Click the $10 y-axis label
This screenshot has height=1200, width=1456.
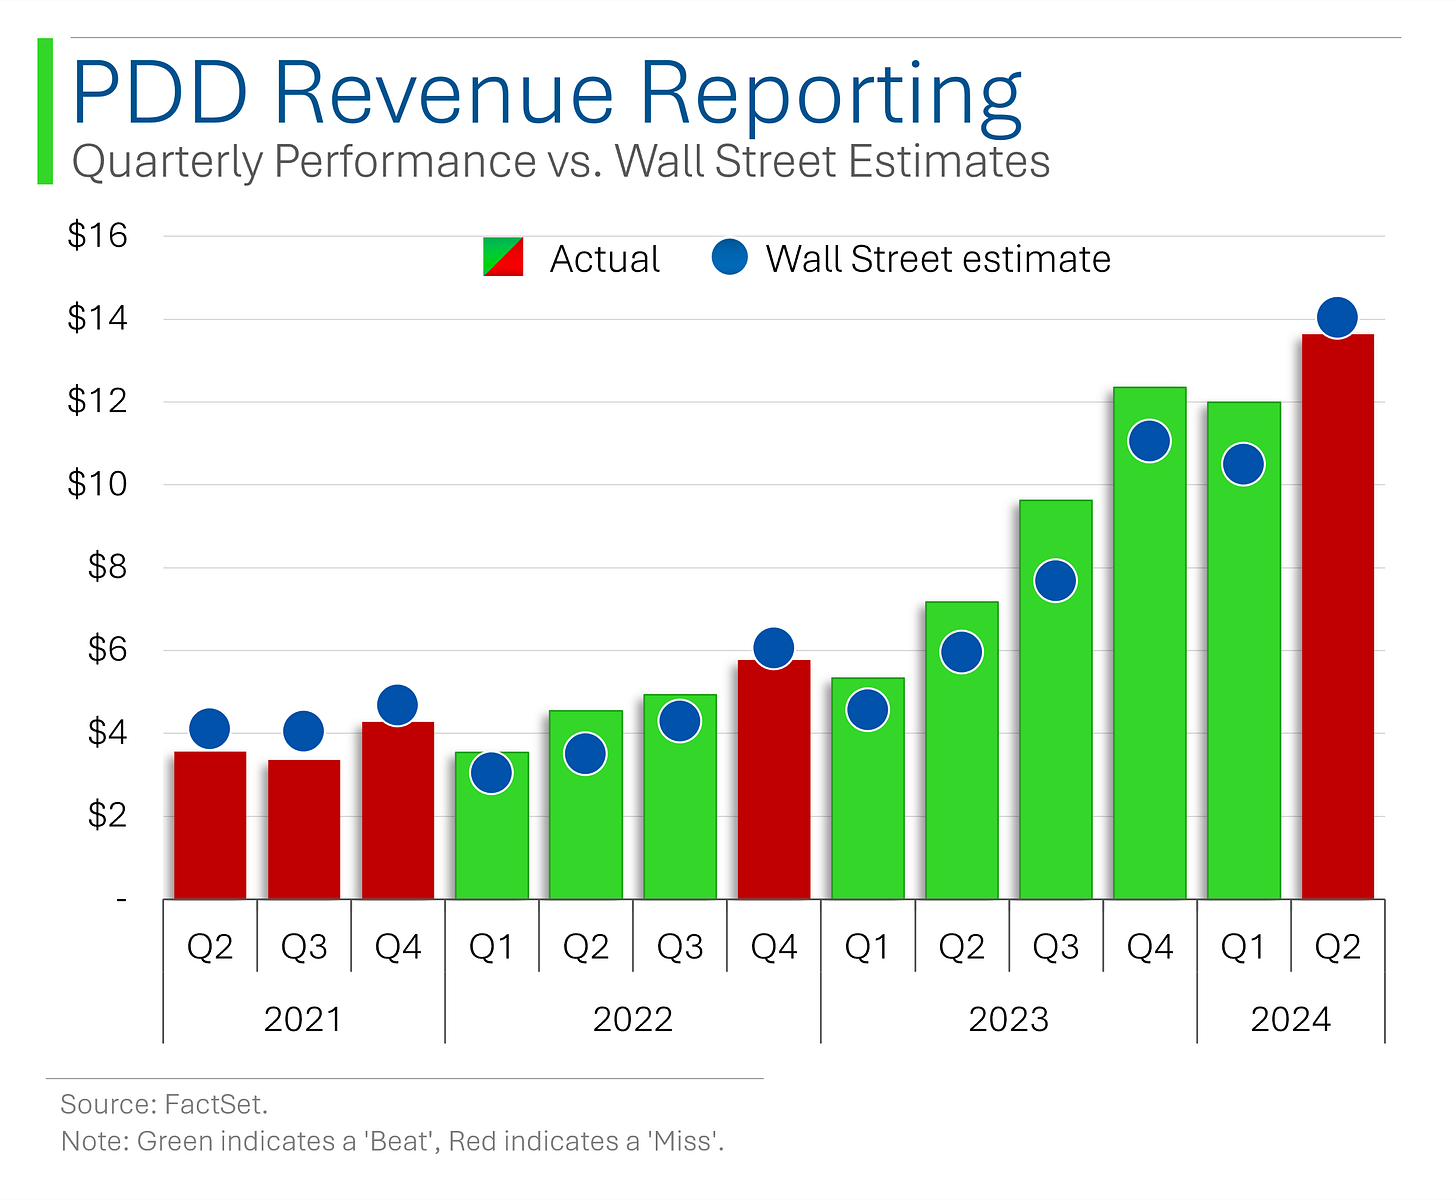pos(98,485)
